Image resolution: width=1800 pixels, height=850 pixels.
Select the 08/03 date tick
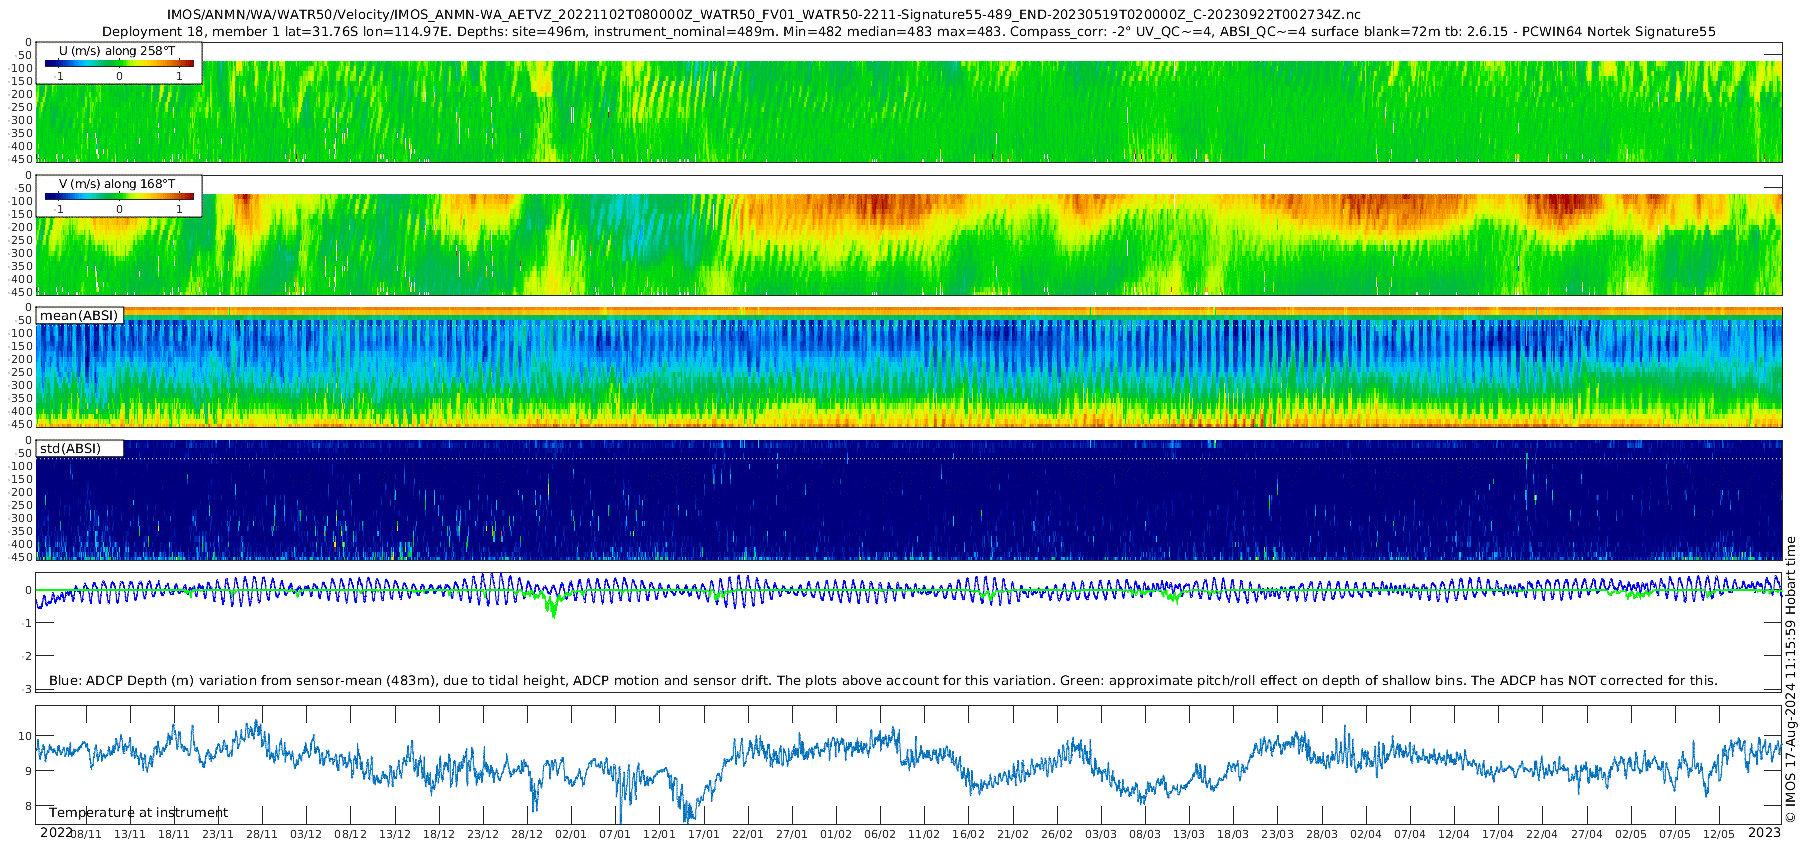pos(1145,834)
